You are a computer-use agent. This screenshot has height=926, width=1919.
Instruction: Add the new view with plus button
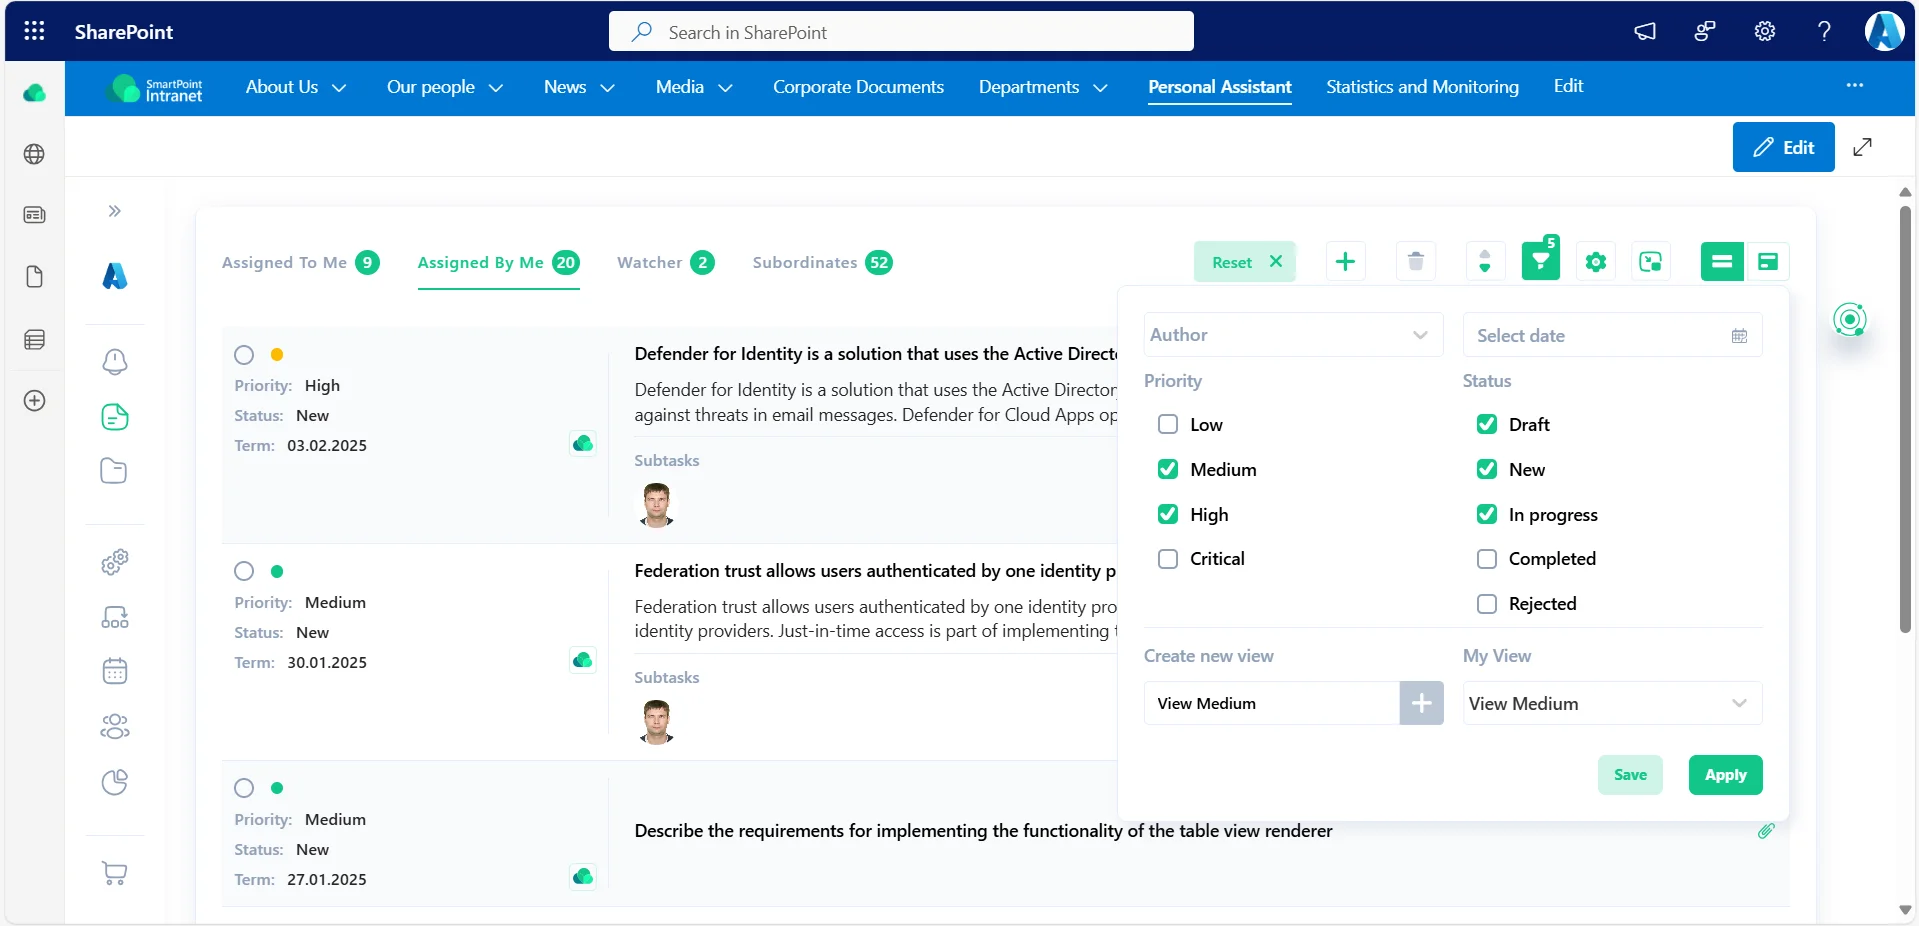(1421, 703)
